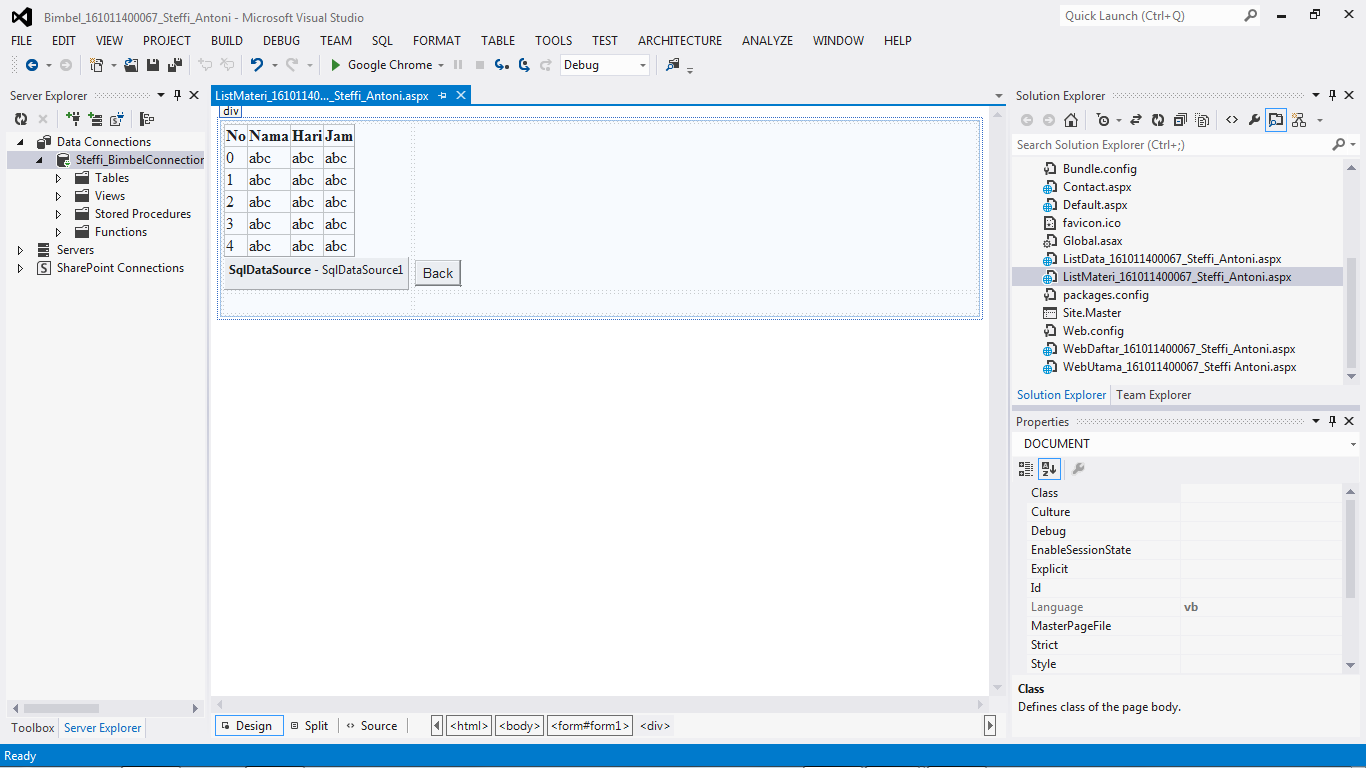
Task: Open the SQL menu
Action: pyautogui.click(x=382, y=41)
